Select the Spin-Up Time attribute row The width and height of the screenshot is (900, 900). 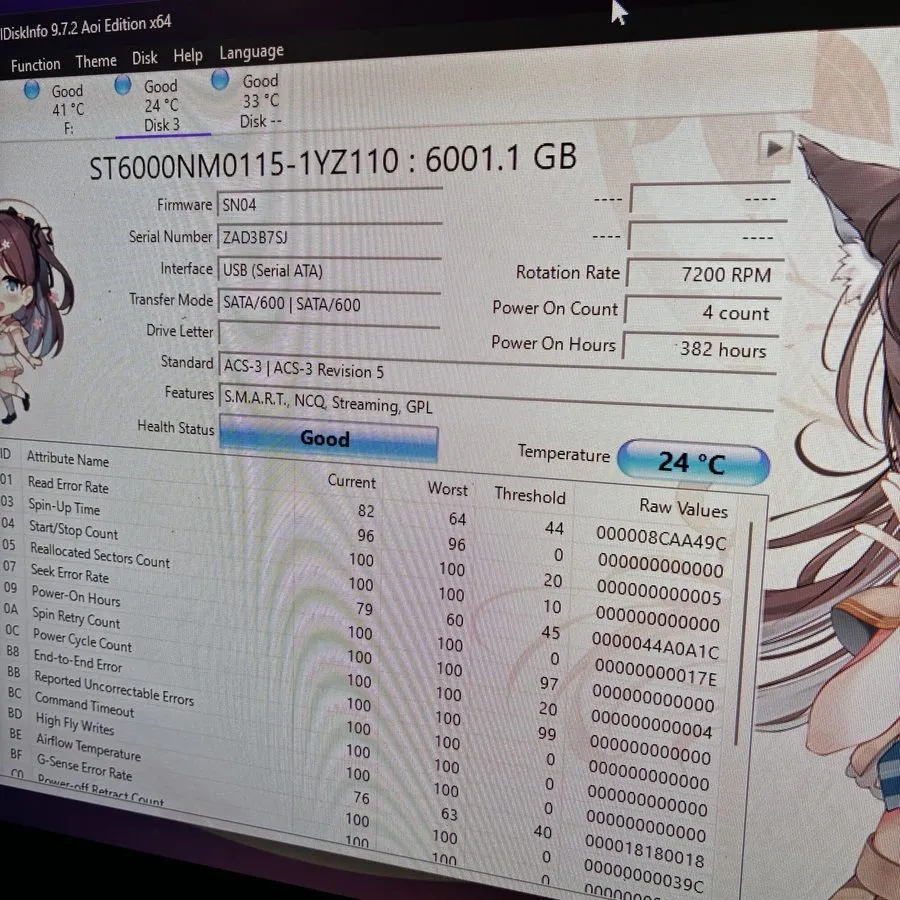pyautogui.click(x=364, y=535)
